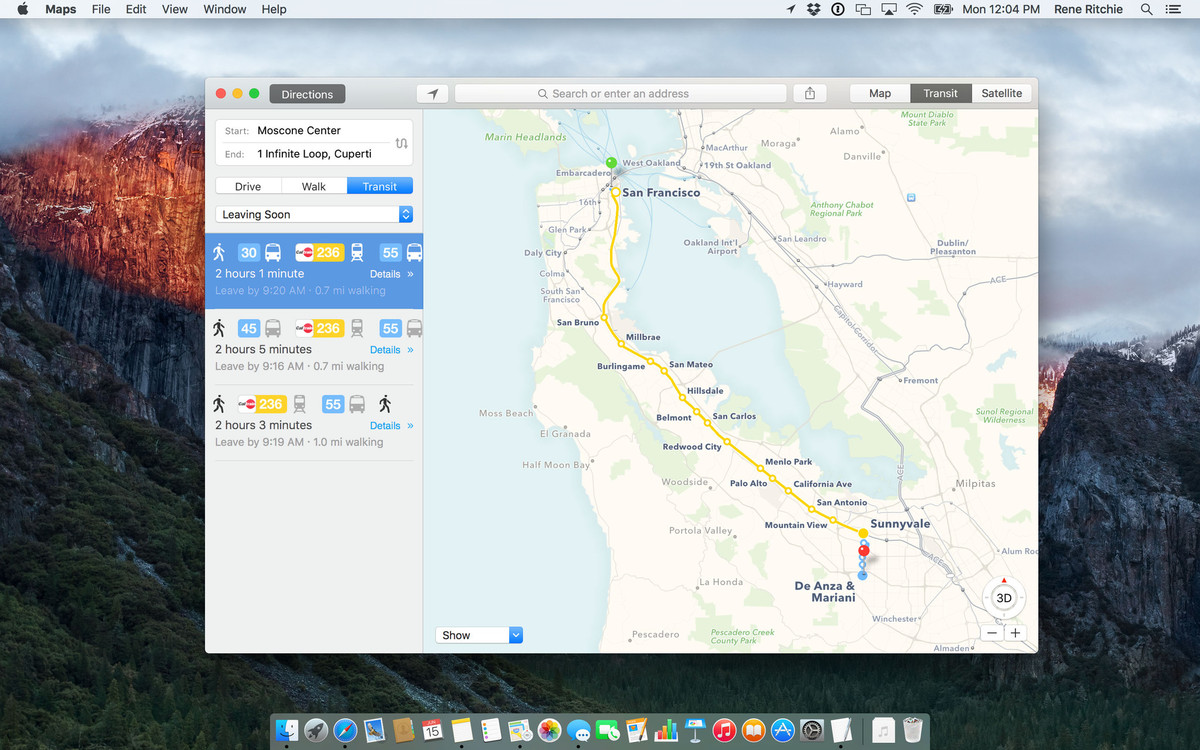Expand Details for 2 hours 5 minutes route
Viewport: 1200px width, 750px height.
coord(391,350)
